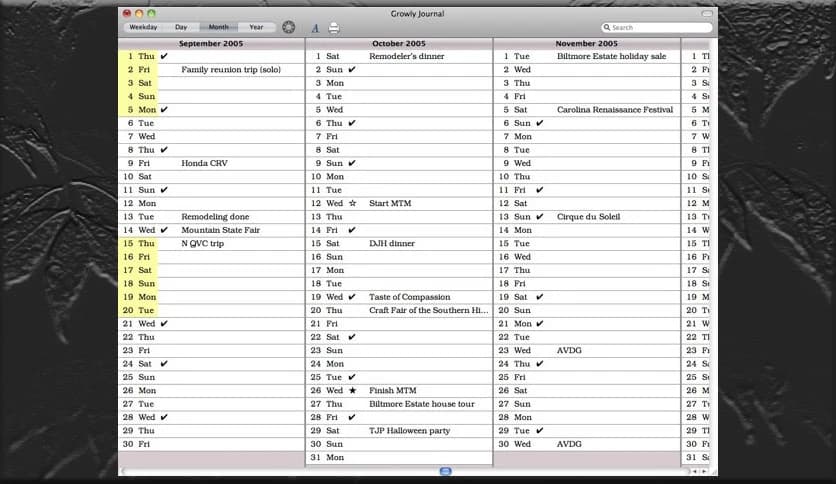This screenshot has height=484, width=836.
Task: Open the 'N QVC trip' entry
Action: [x=203, y=243]
